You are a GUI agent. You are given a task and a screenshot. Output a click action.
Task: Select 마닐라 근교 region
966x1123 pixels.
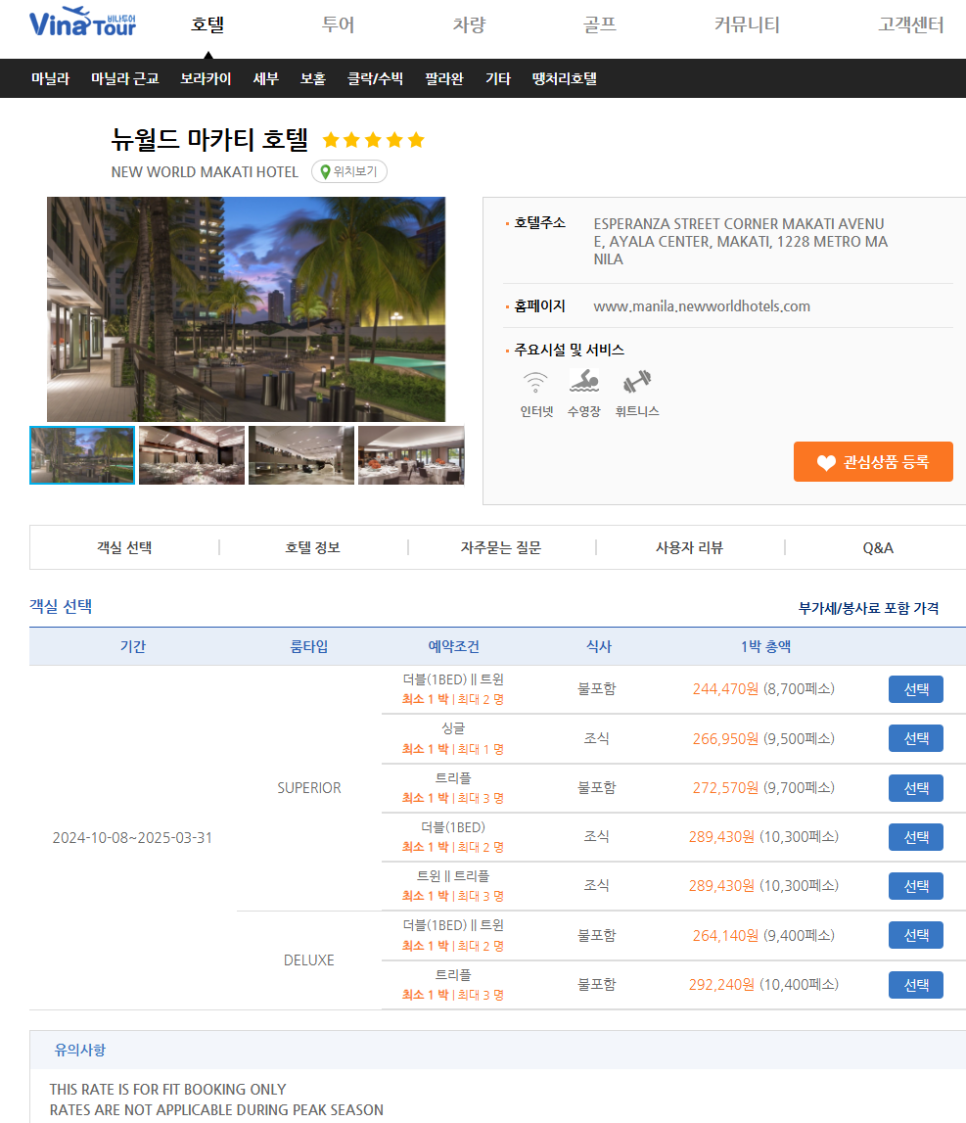pyautogui.click(x=125, y=79)
